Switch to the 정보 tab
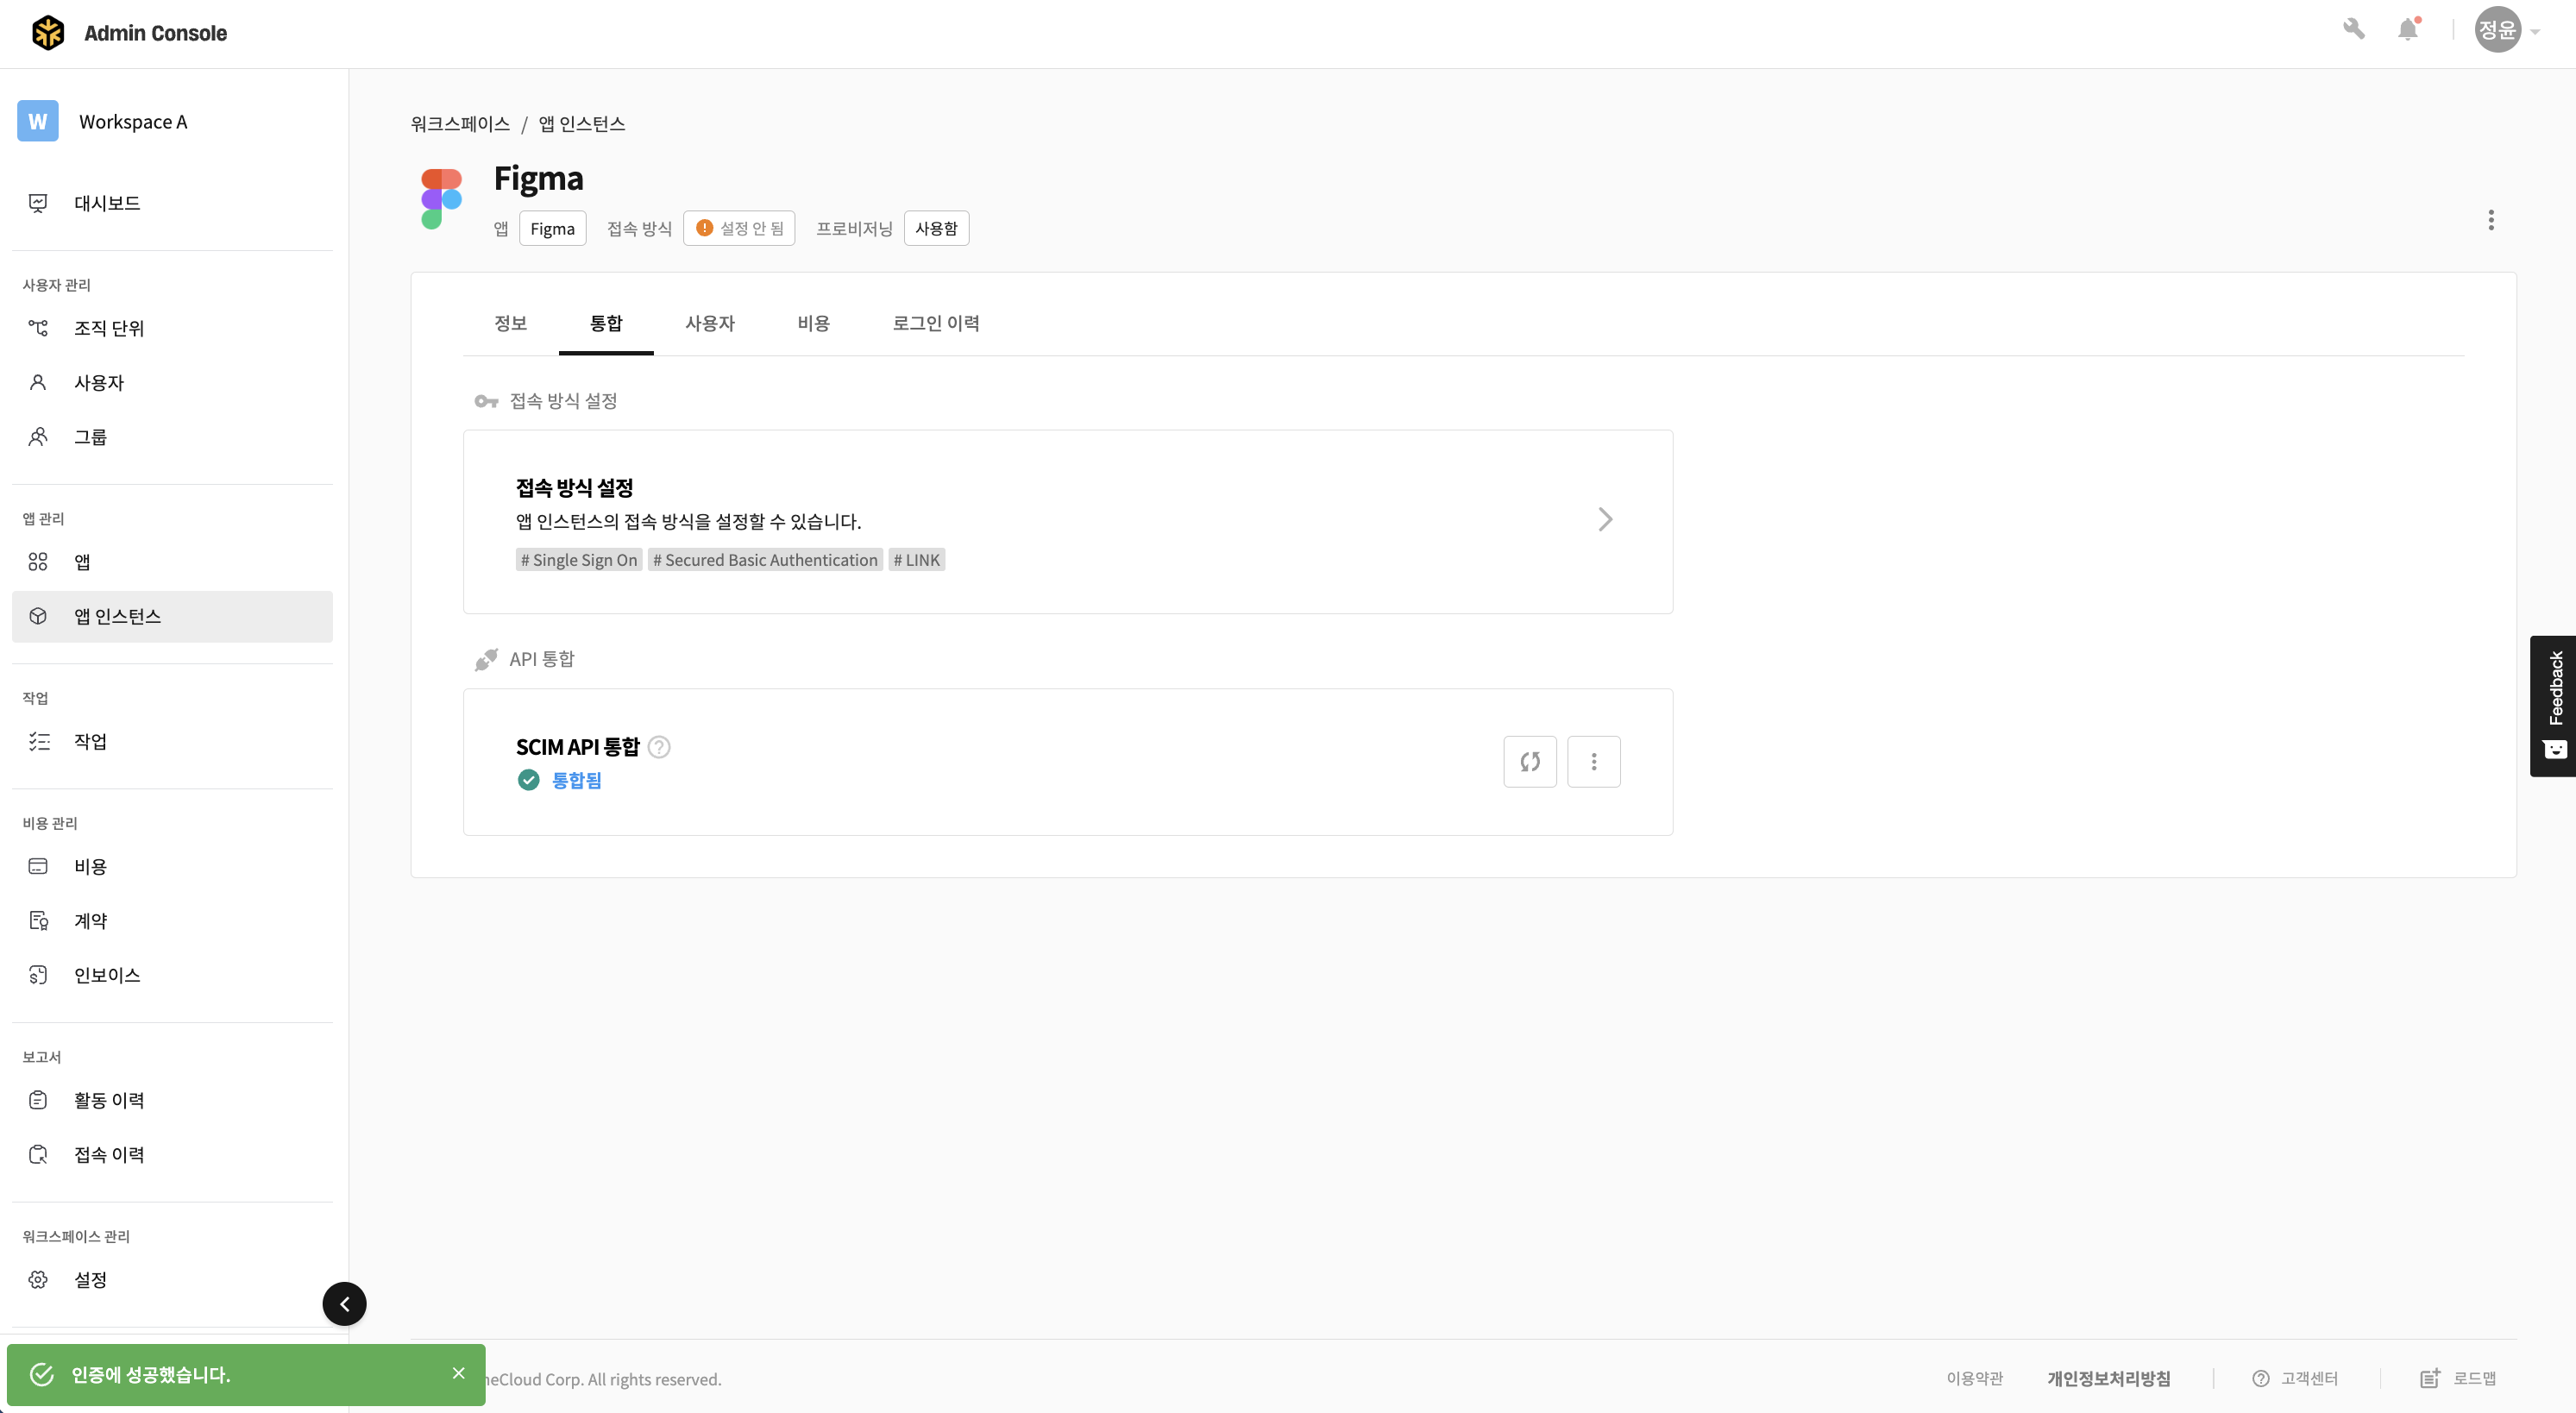The width and height of the screenshot is (2576, 1413). click(510, 323)
